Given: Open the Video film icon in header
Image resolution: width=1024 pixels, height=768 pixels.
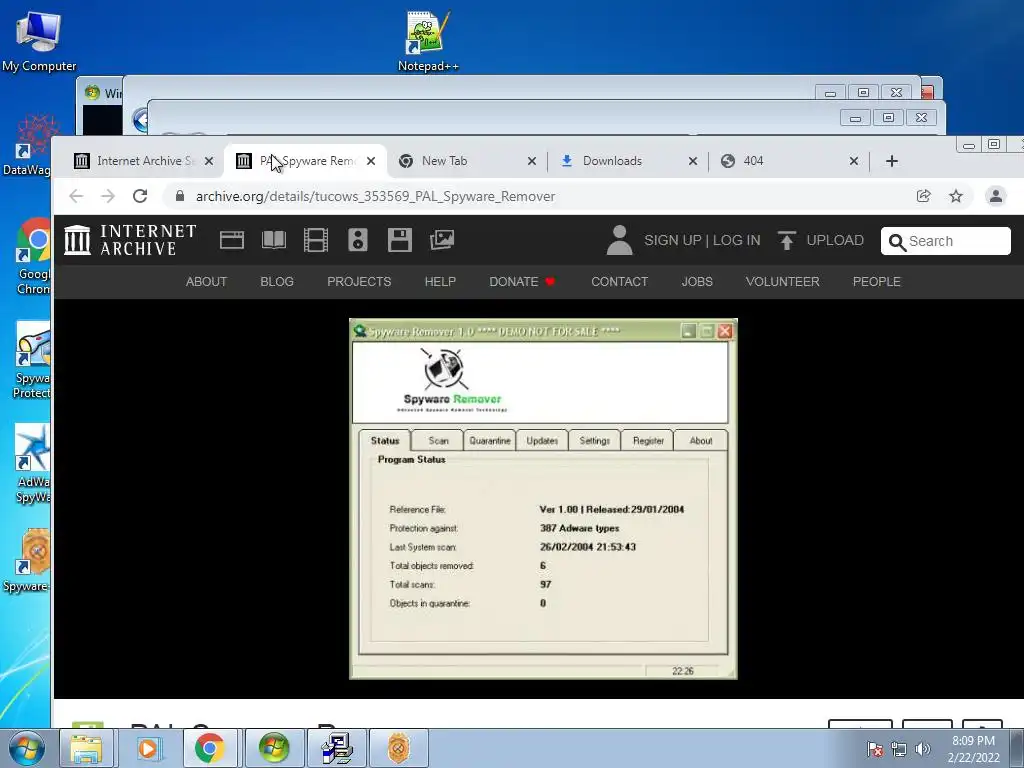Looking at the screenshot, I should pos(316,240).
